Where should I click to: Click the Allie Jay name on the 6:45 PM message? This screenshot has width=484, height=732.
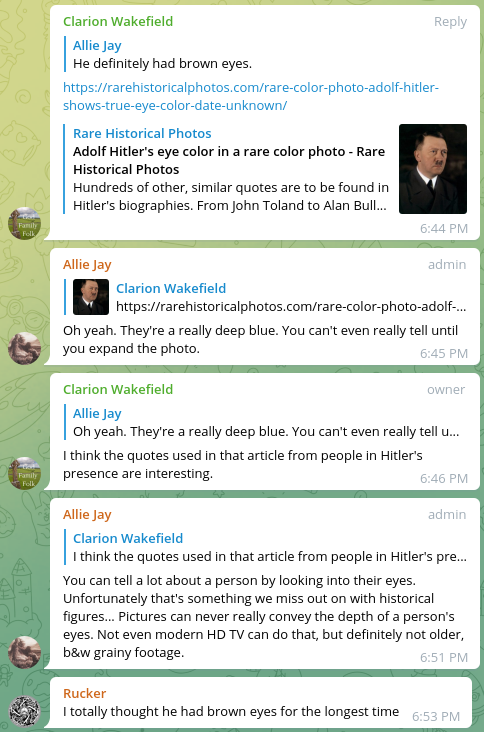click(87, 264)
